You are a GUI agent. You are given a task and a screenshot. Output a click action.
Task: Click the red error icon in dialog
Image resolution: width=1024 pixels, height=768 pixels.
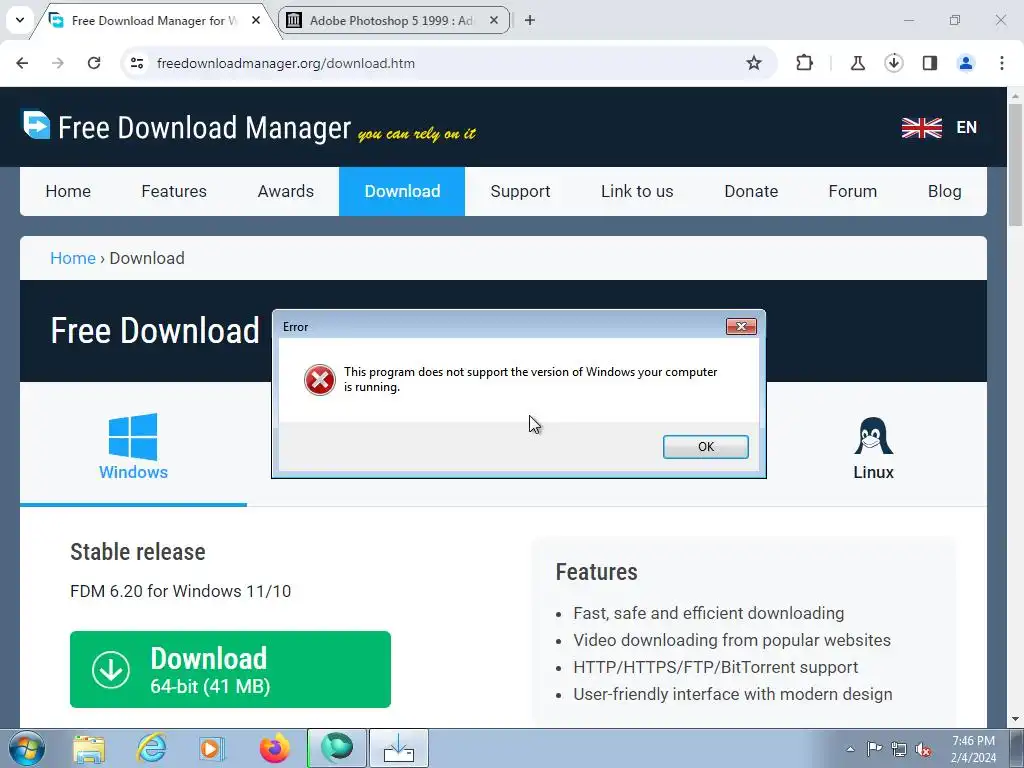pos(320,379)
